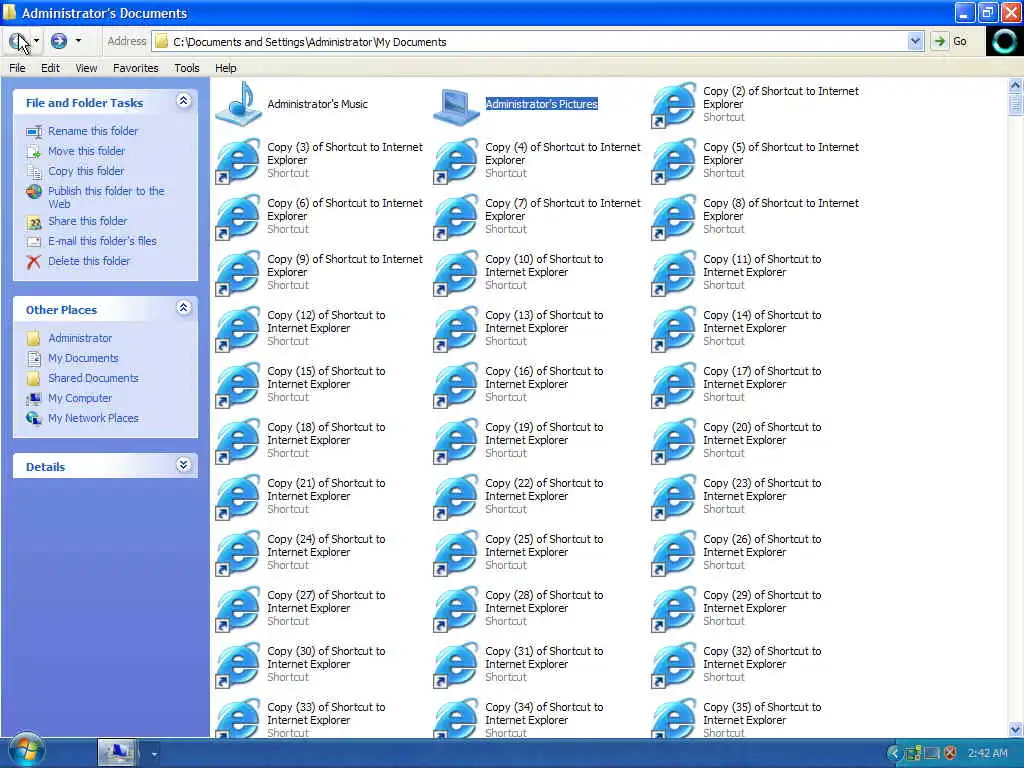This screenshot has width=1024, height=768.
Task: Select Copy (26) of Shortcut to Internet Explorer icon
Action: [674, 552]
